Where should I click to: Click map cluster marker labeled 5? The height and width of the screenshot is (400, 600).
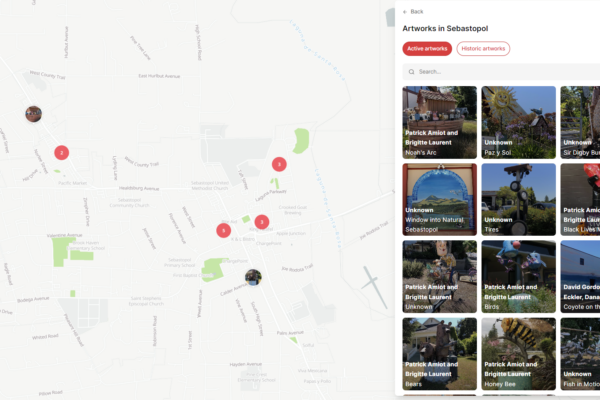click(x=223, y=230)
